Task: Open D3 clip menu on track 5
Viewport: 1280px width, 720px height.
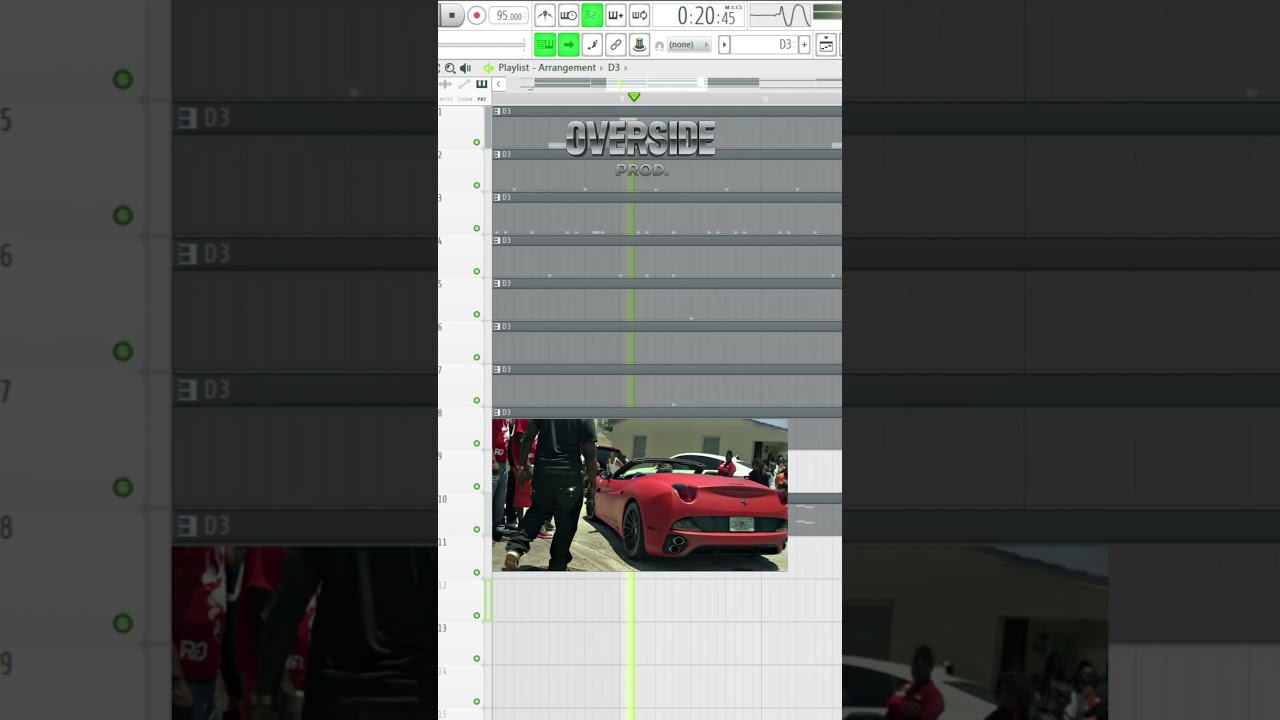Action: tap(497, 283)
